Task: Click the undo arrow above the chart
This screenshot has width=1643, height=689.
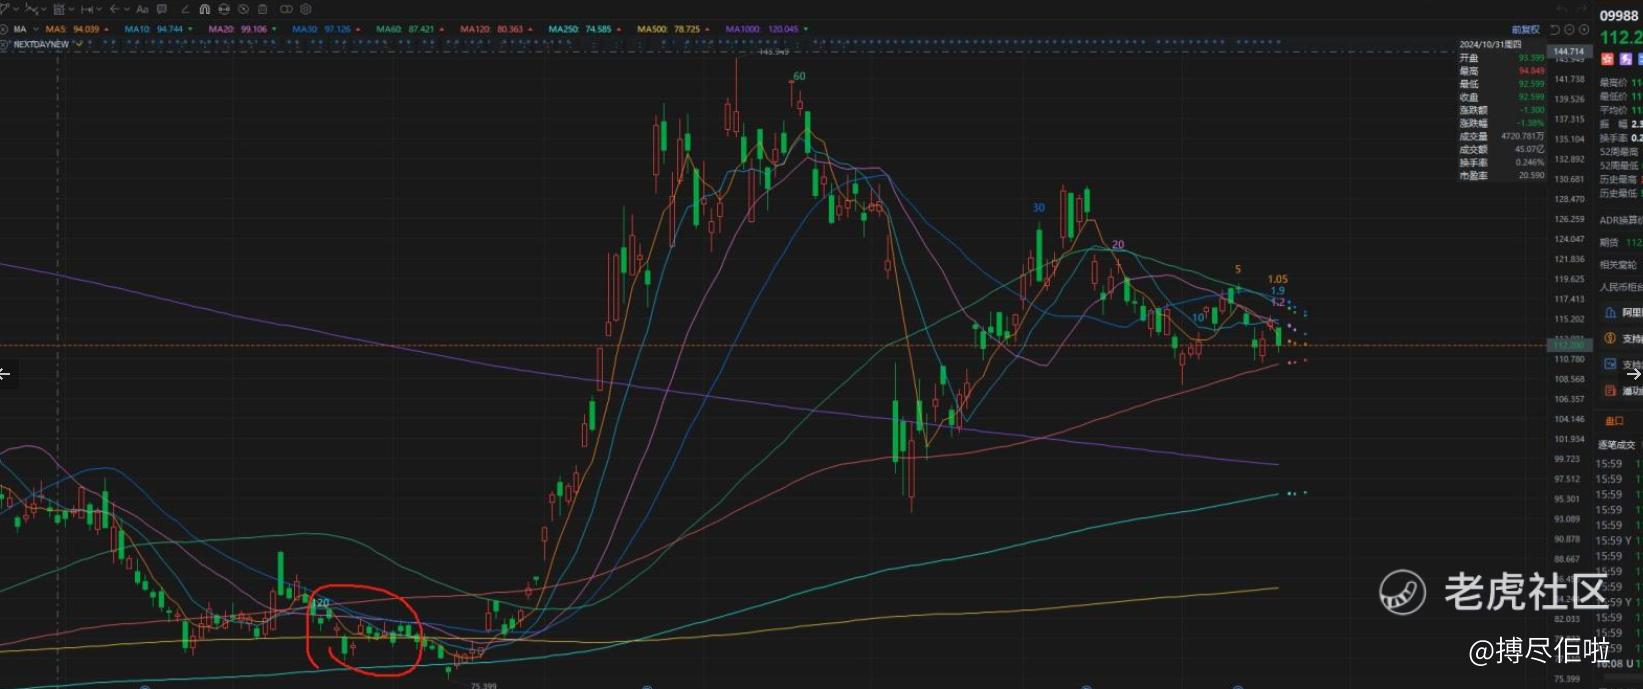Action: click(x=1562, y=9)
